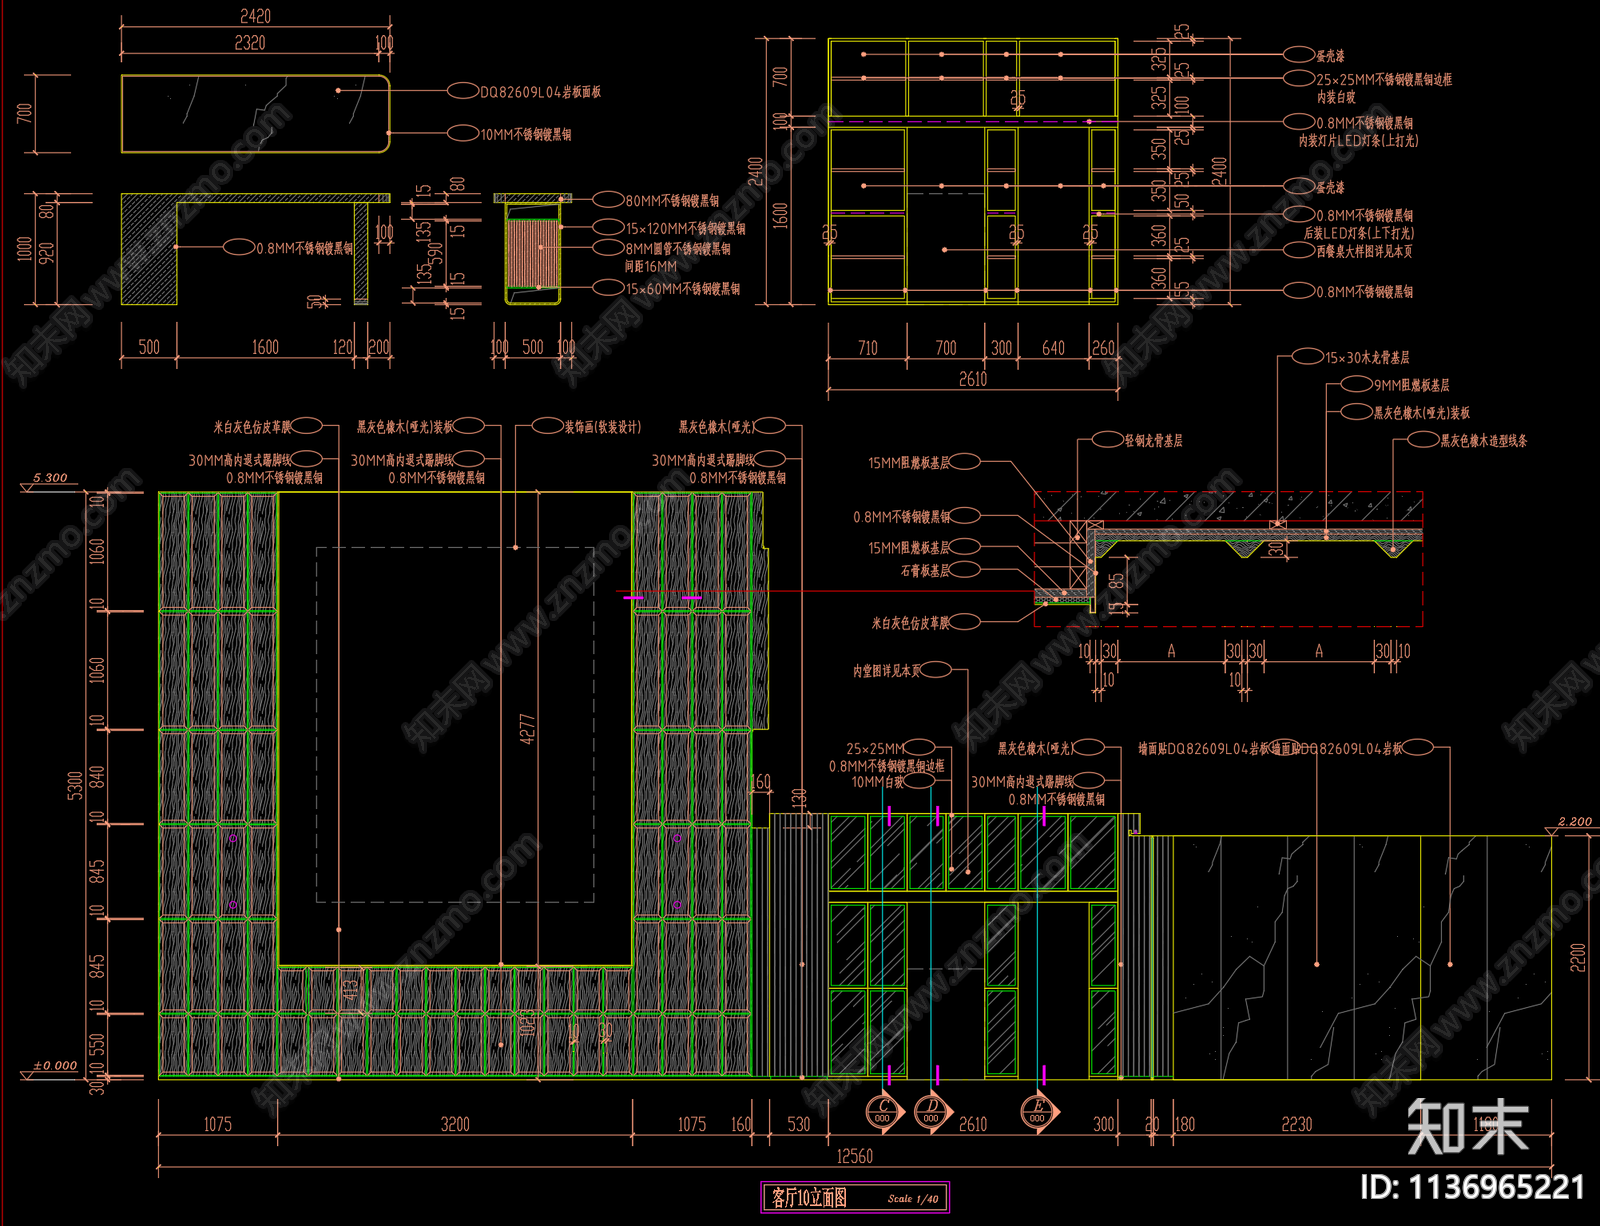Select the 10MM白玻 glass annotation

tap(878, 782)
